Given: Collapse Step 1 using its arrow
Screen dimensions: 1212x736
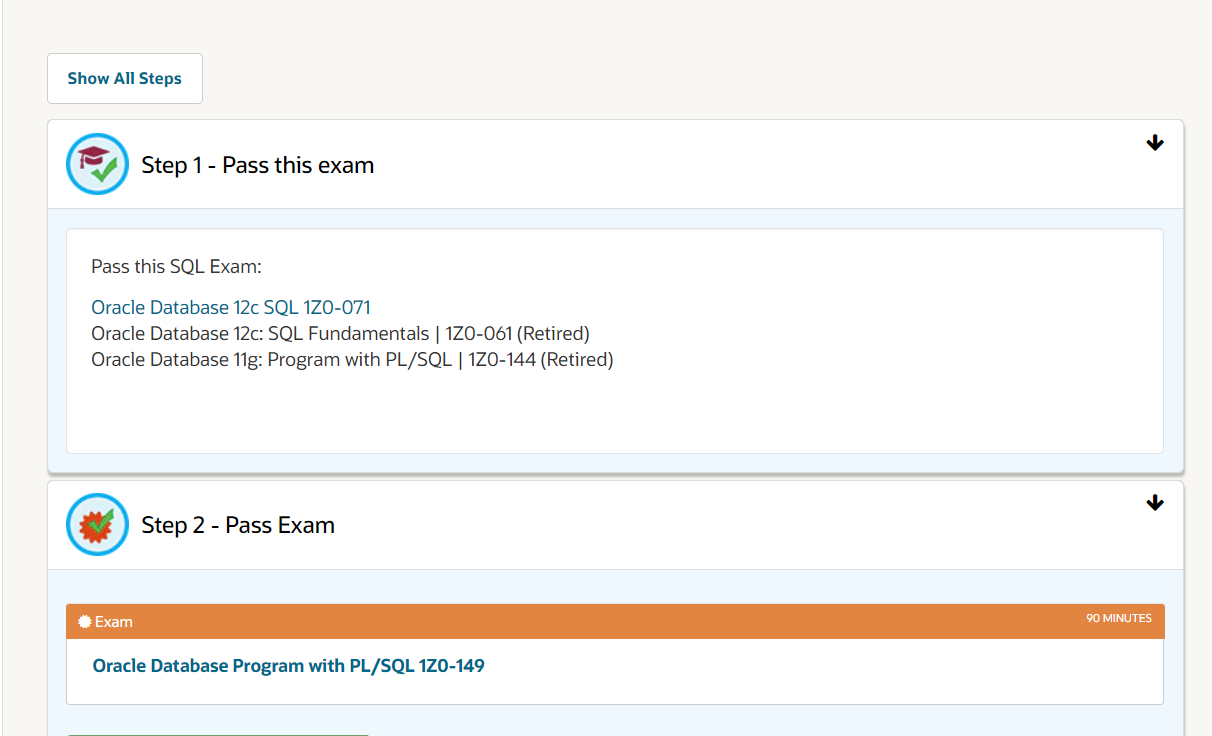Looking at the screenshot, I should point(1155,143).
